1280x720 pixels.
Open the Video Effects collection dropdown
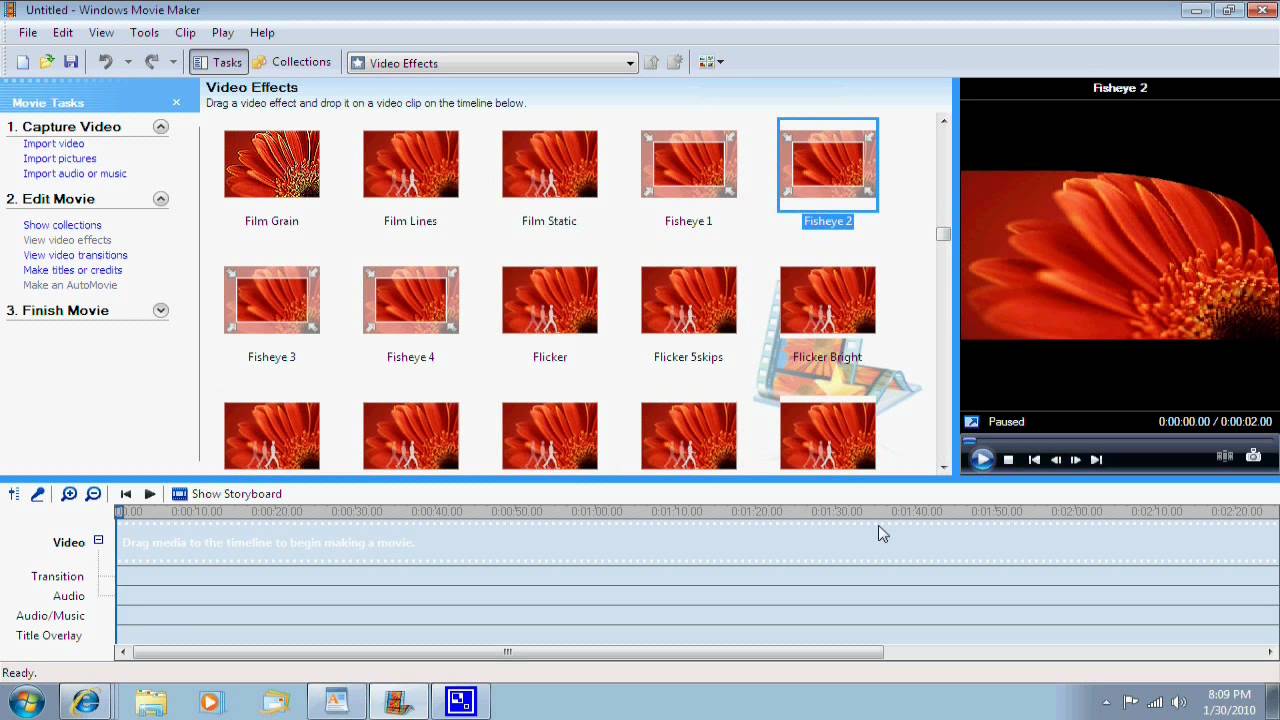pyautogui.click(x=492, y=63)
